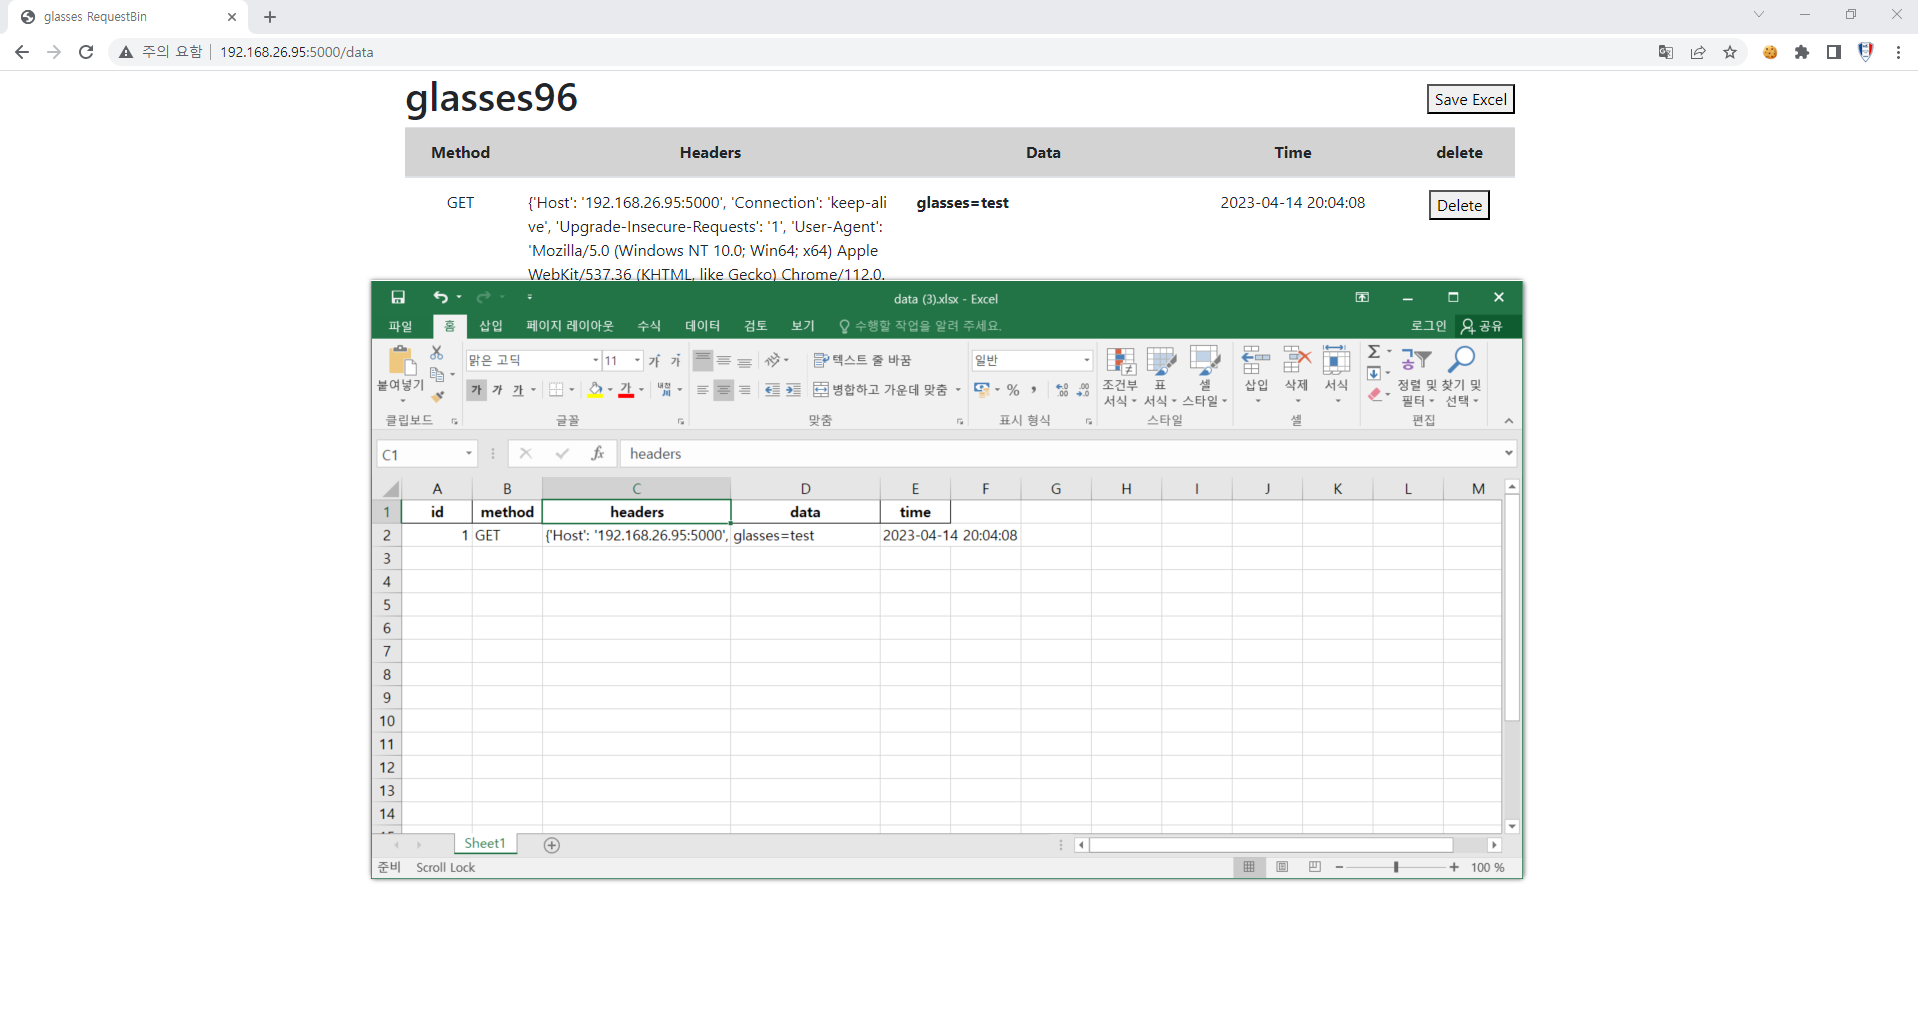The height and width of the screenshot is (1036, 1918).
Task: Open the Insert (삽입) ribbon tab
Action: [490, 326]
